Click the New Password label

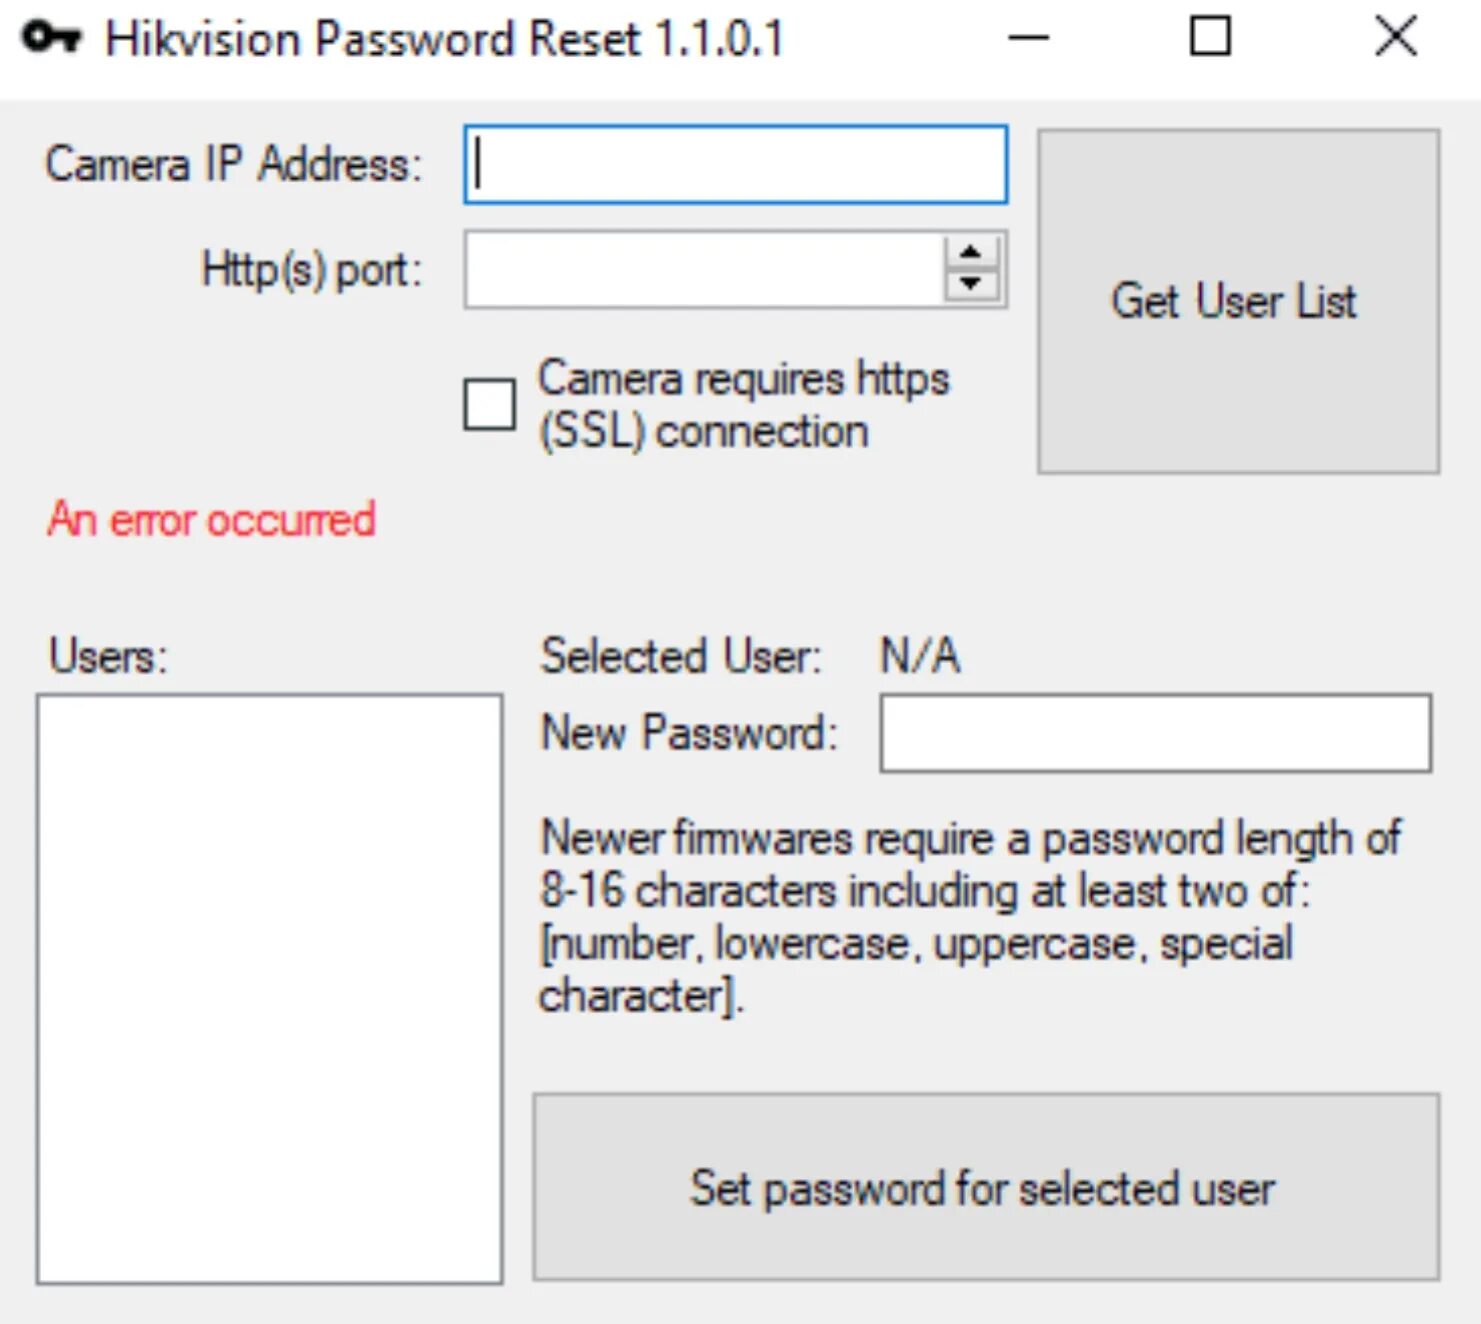(688, 733)
